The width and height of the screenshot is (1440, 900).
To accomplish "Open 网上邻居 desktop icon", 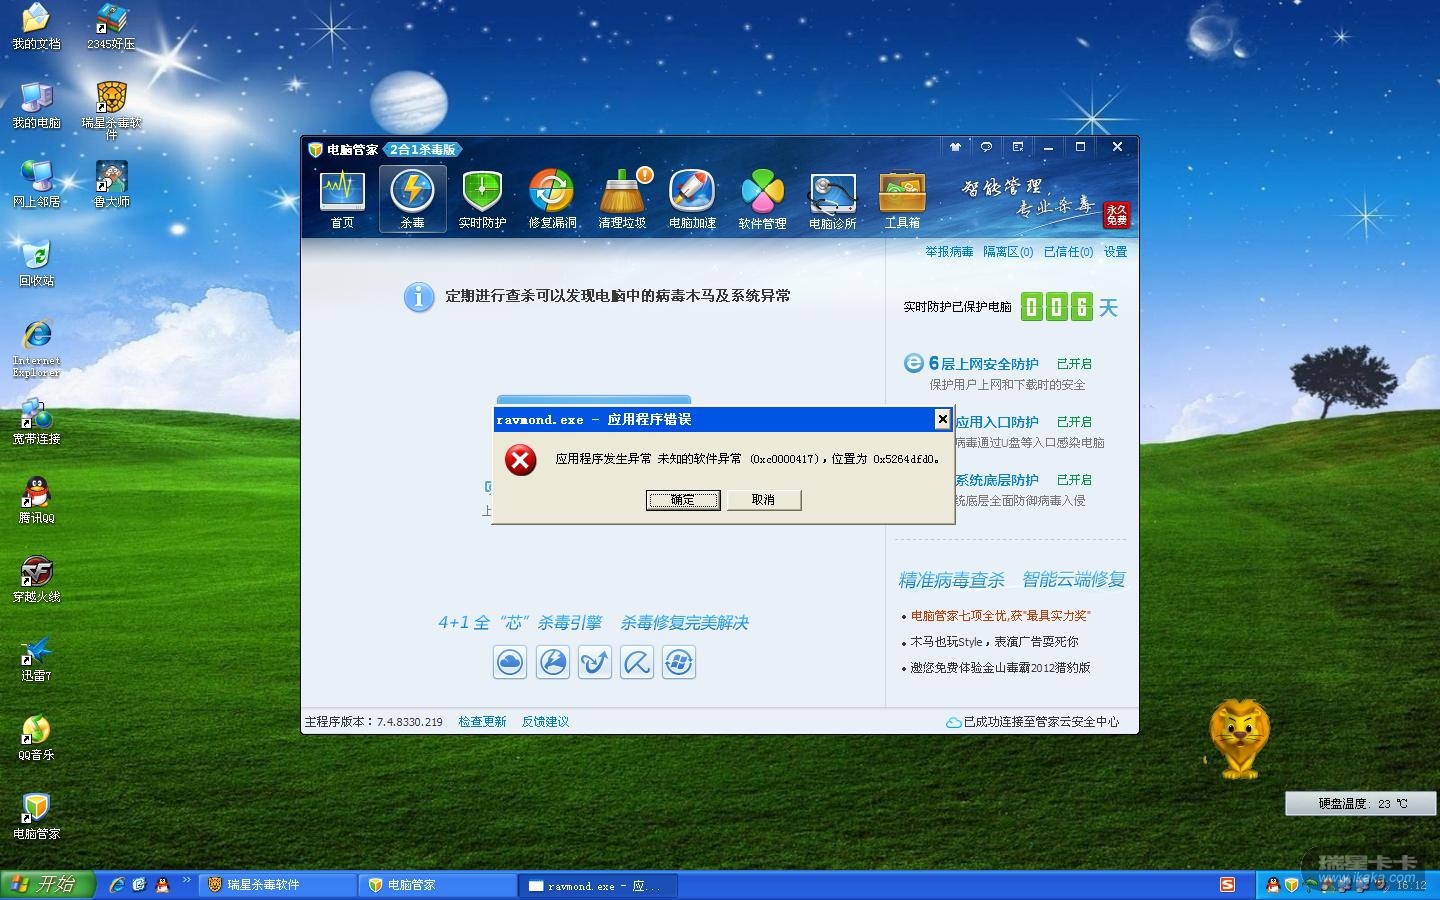I will (36, 185).
